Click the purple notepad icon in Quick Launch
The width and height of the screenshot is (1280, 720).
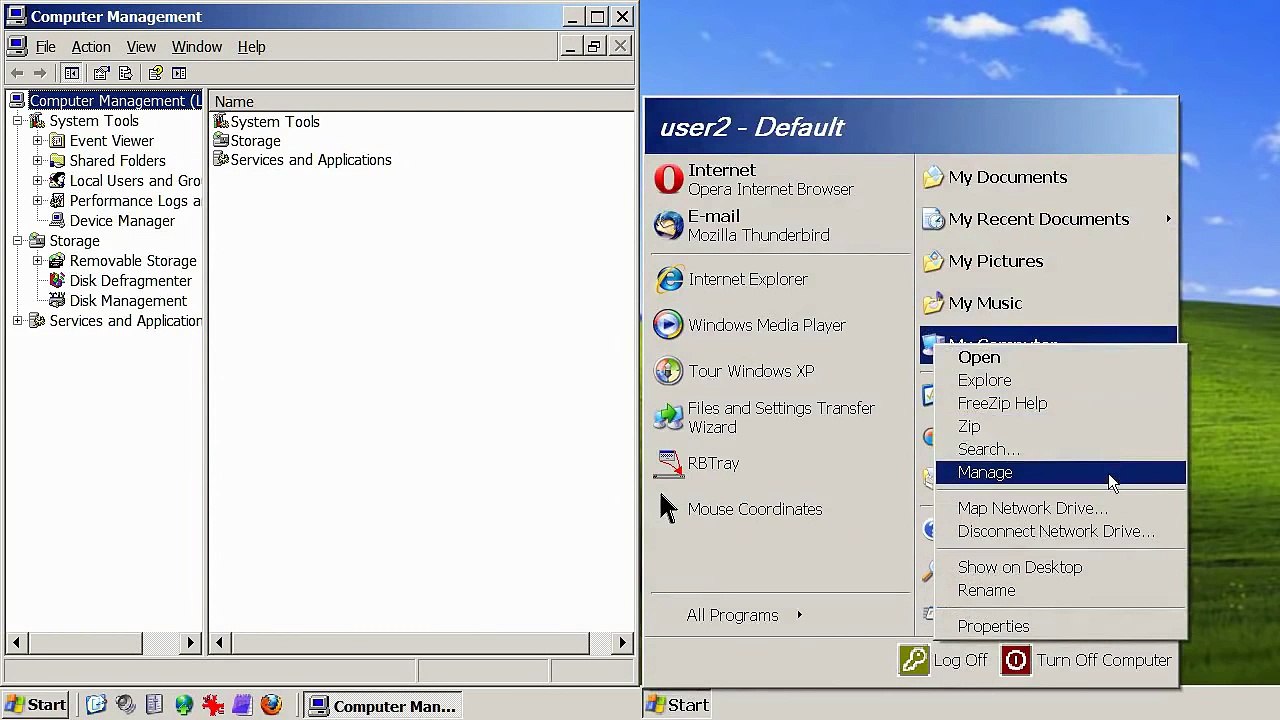(242, 705)
